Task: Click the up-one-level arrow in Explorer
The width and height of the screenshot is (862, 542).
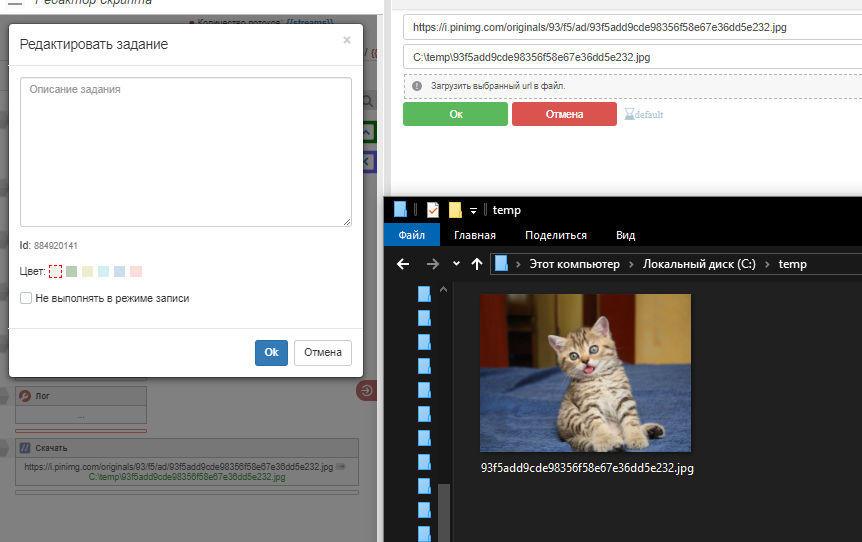Action: click(x=477, y=264)
